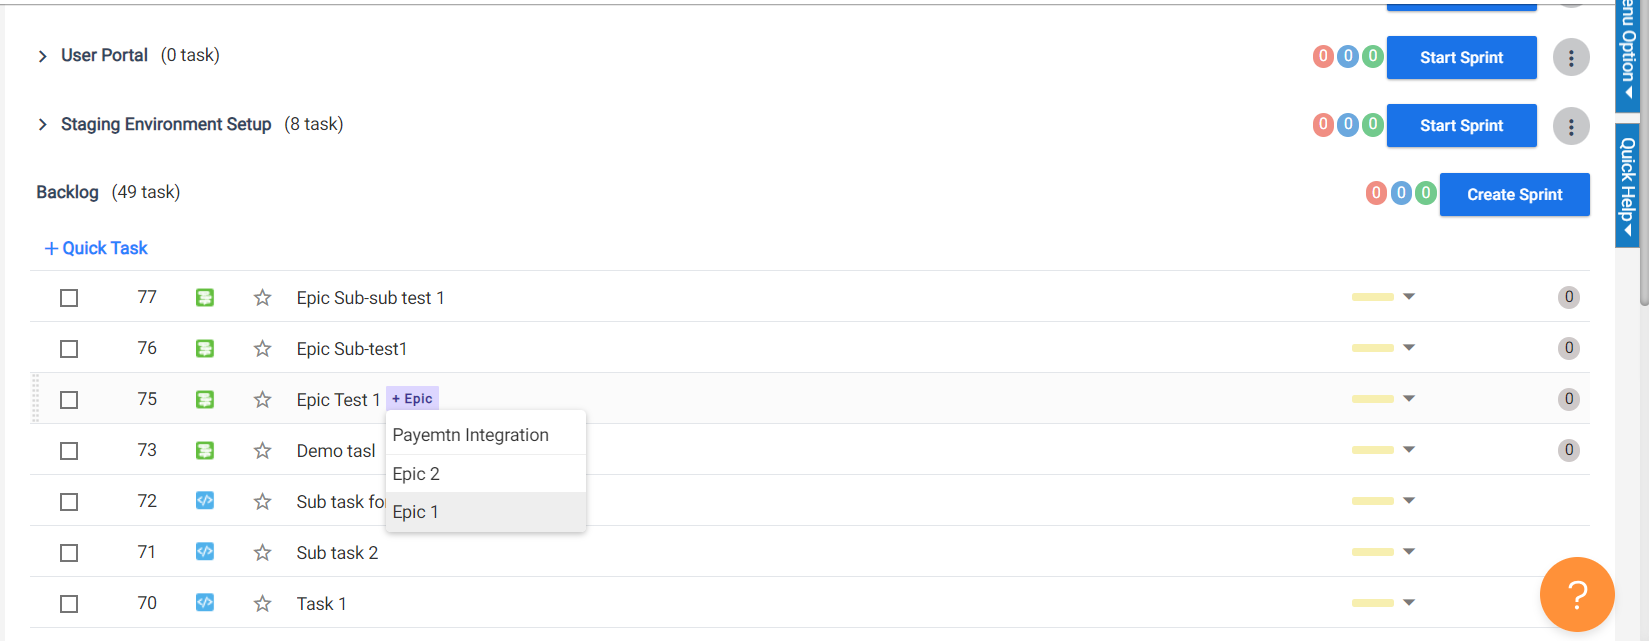Add a Quick Task to Backlog

click(96, 248)
